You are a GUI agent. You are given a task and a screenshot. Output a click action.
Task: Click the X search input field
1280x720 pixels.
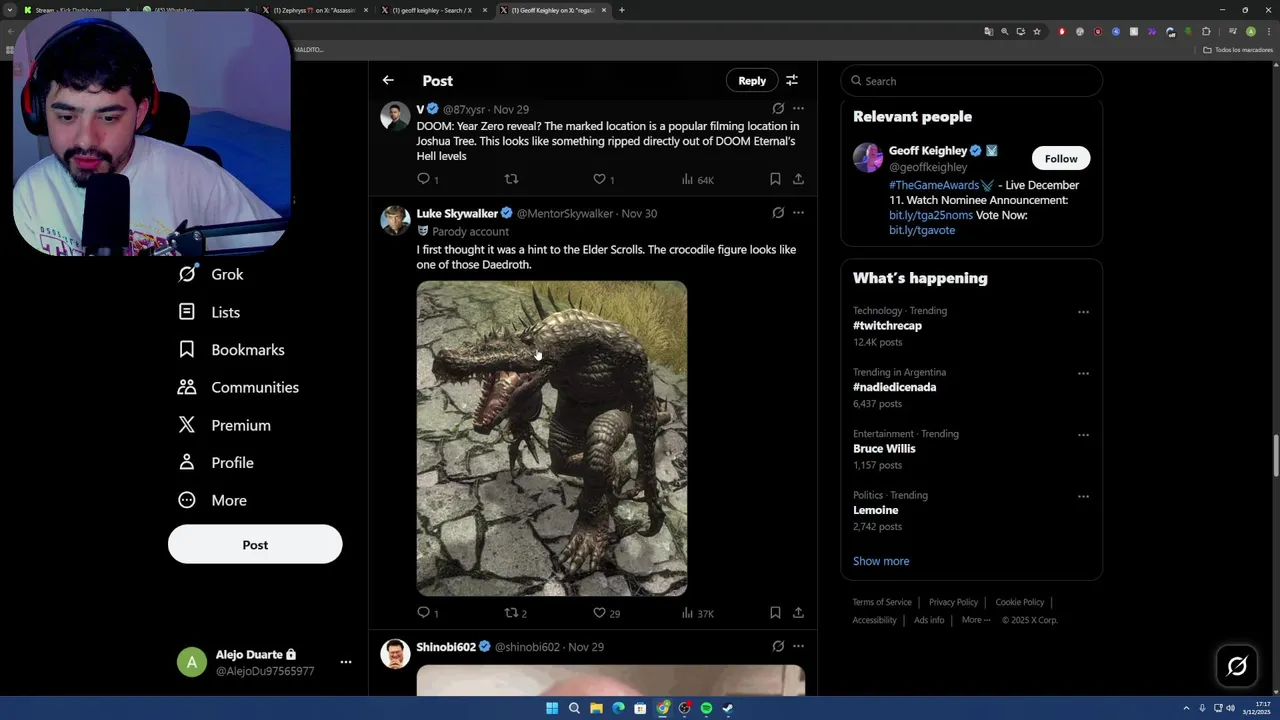click(972, 81)
